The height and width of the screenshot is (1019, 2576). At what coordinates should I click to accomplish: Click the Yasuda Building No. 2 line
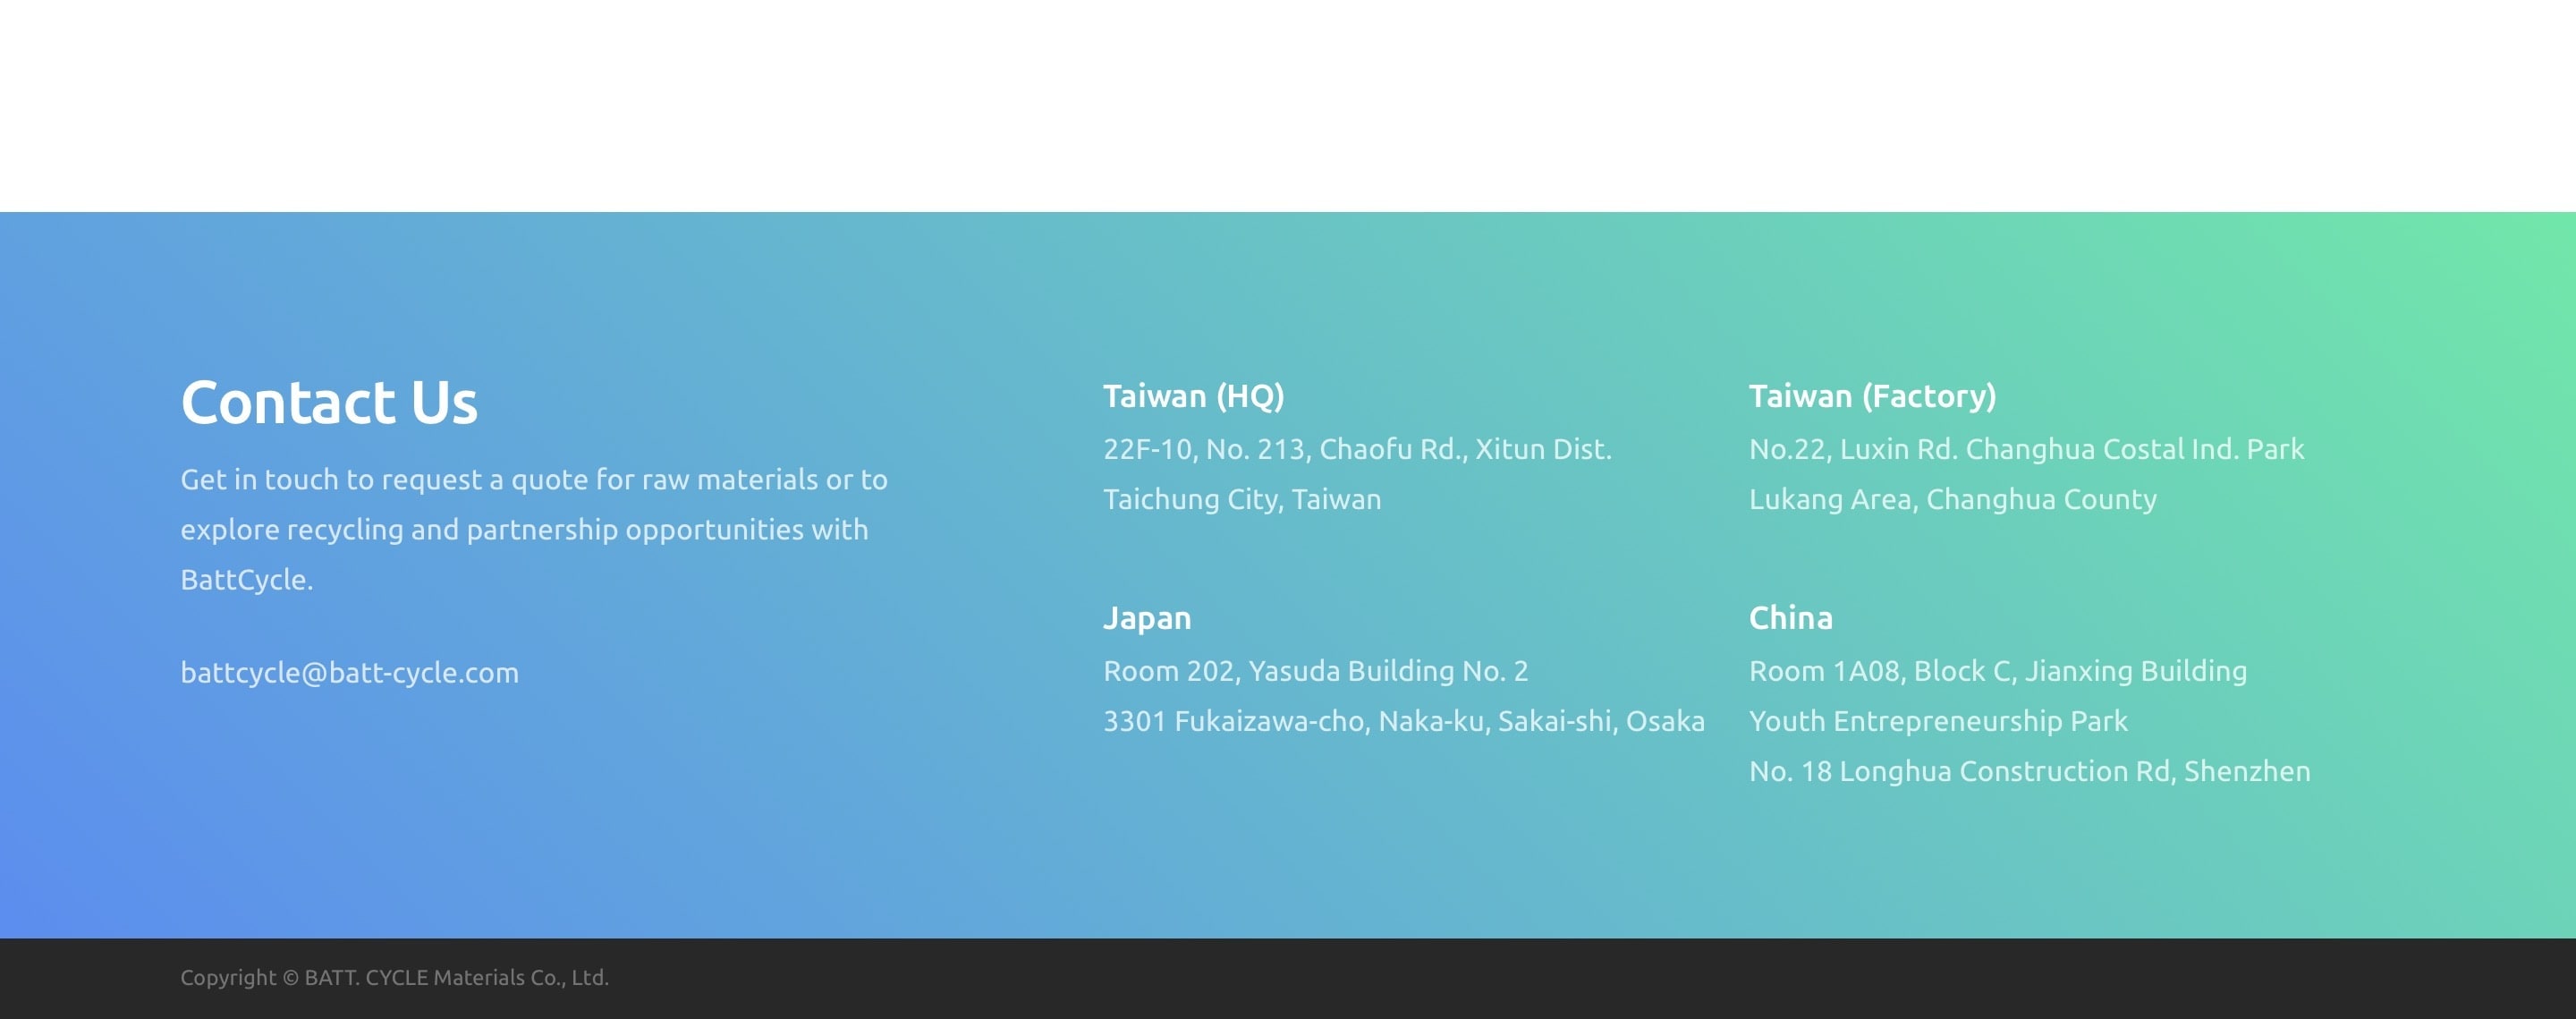pos(1315,671)
